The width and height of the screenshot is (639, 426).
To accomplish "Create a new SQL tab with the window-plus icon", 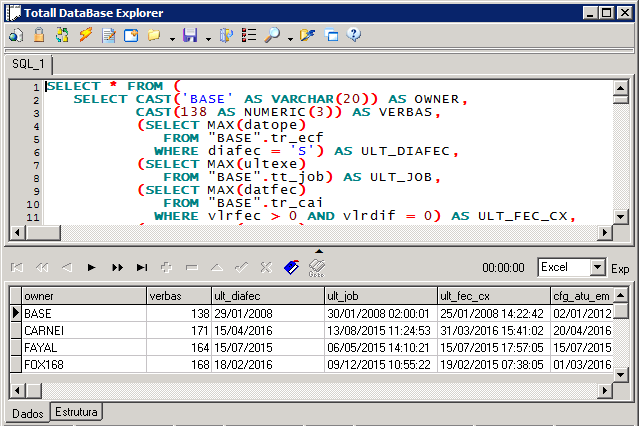I will [131, 35].
